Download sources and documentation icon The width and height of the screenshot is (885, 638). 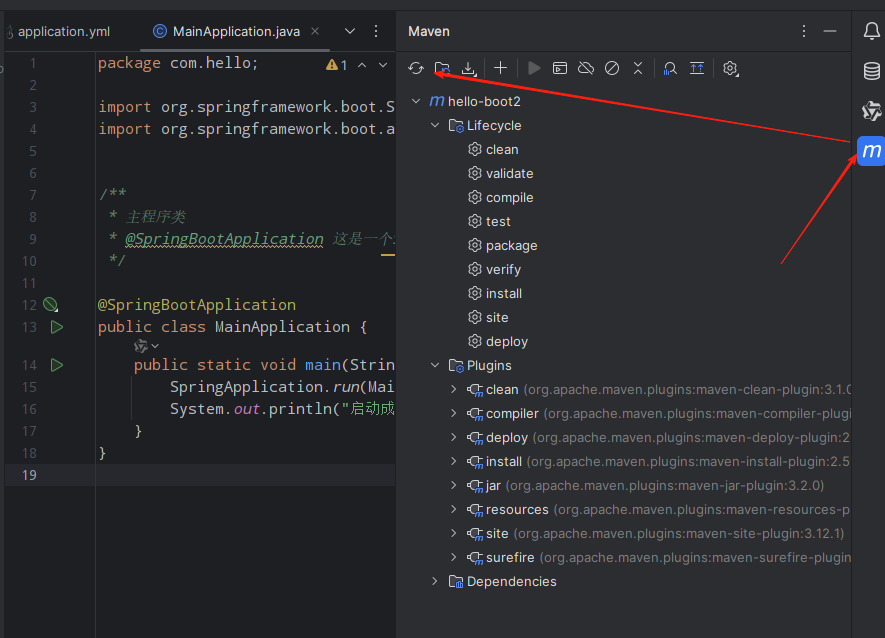click(x=468, y=68)
